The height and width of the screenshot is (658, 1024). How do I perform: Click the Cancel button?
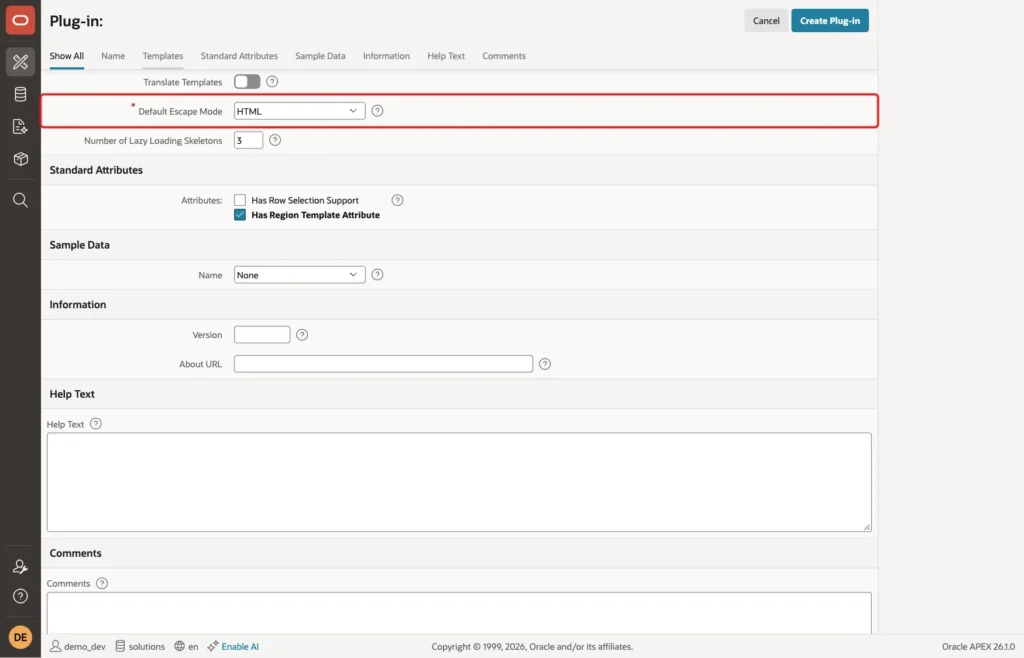pos(766,21)
